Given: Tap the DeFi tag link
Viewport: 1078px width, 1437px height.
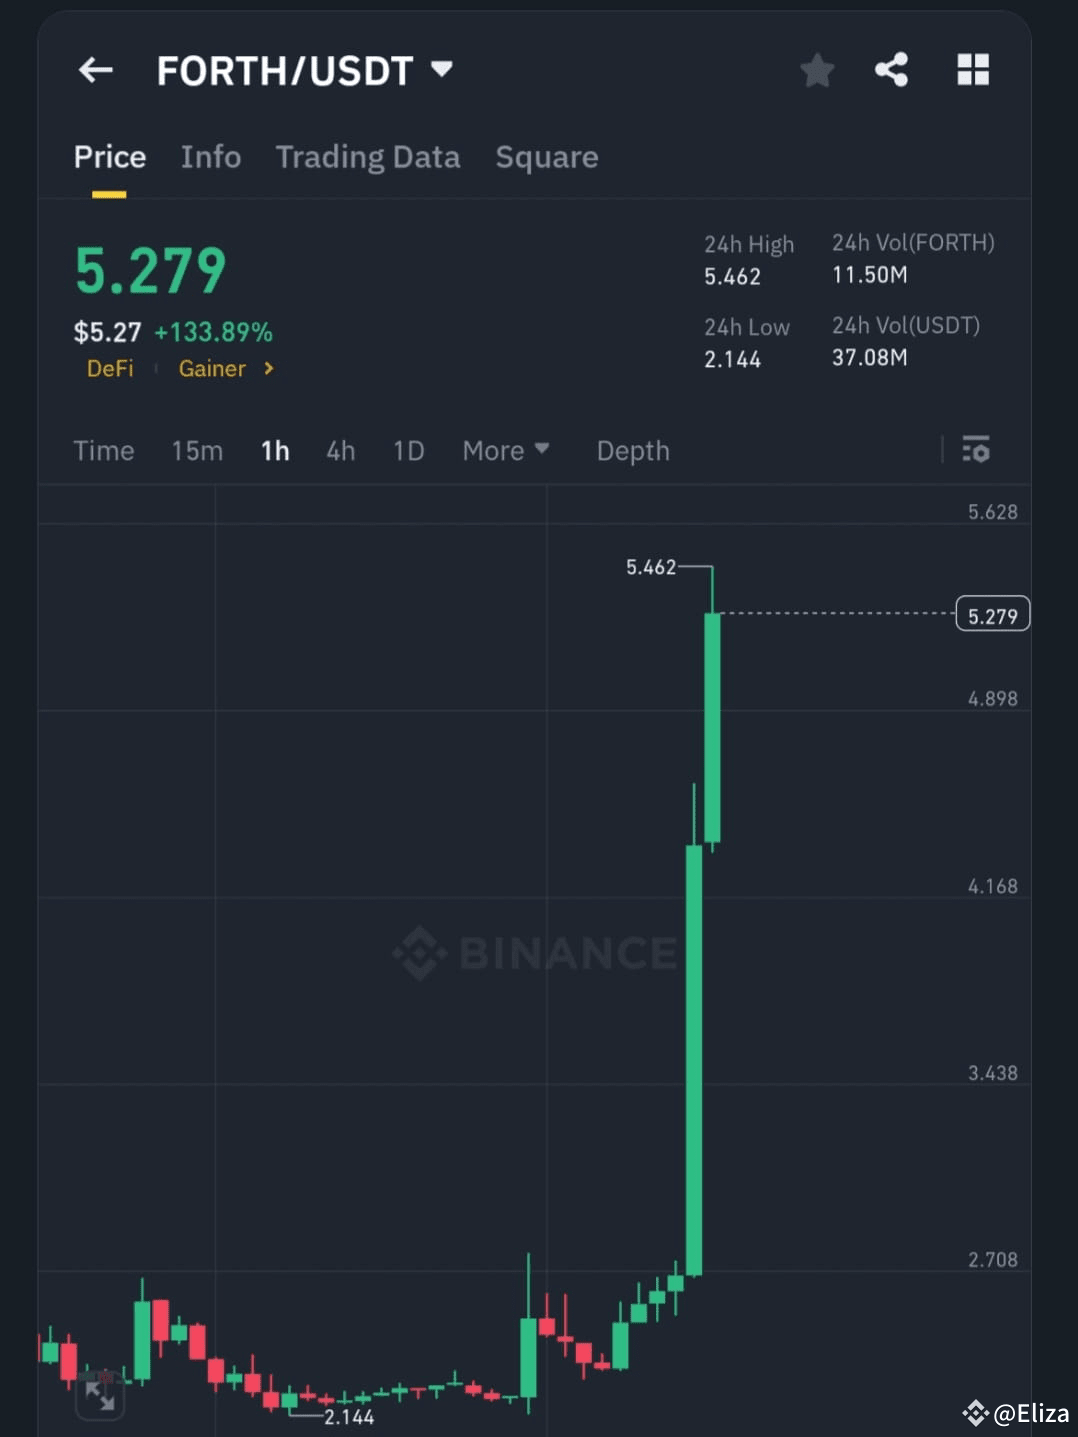Looking at the screenshot, I should coord(110,368).
